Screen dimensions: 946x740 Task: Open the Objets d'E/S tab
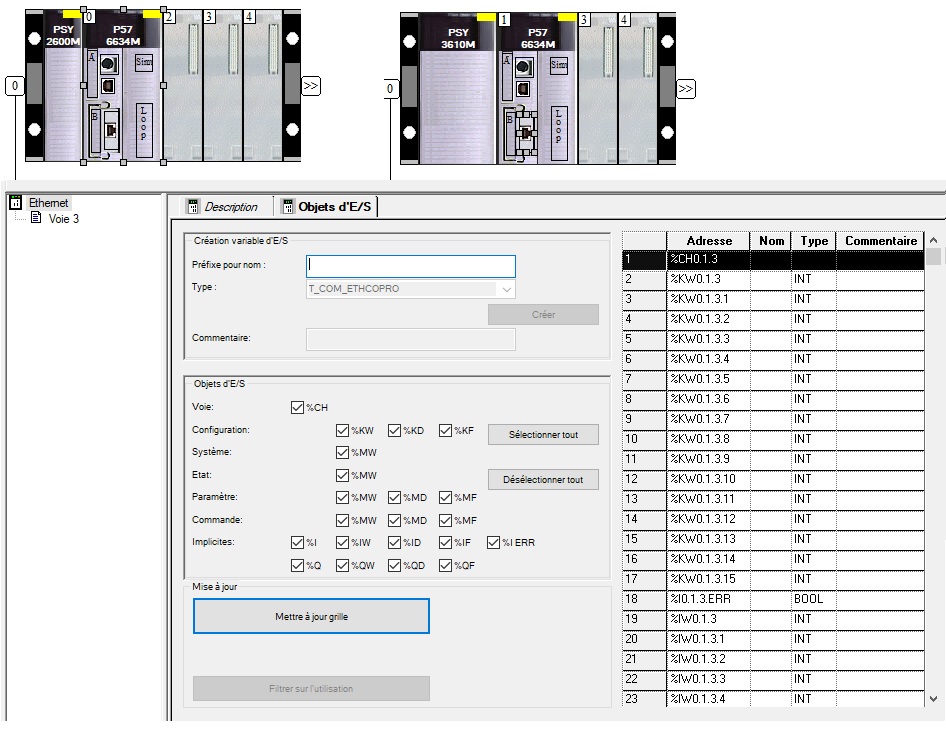[326, 207]
